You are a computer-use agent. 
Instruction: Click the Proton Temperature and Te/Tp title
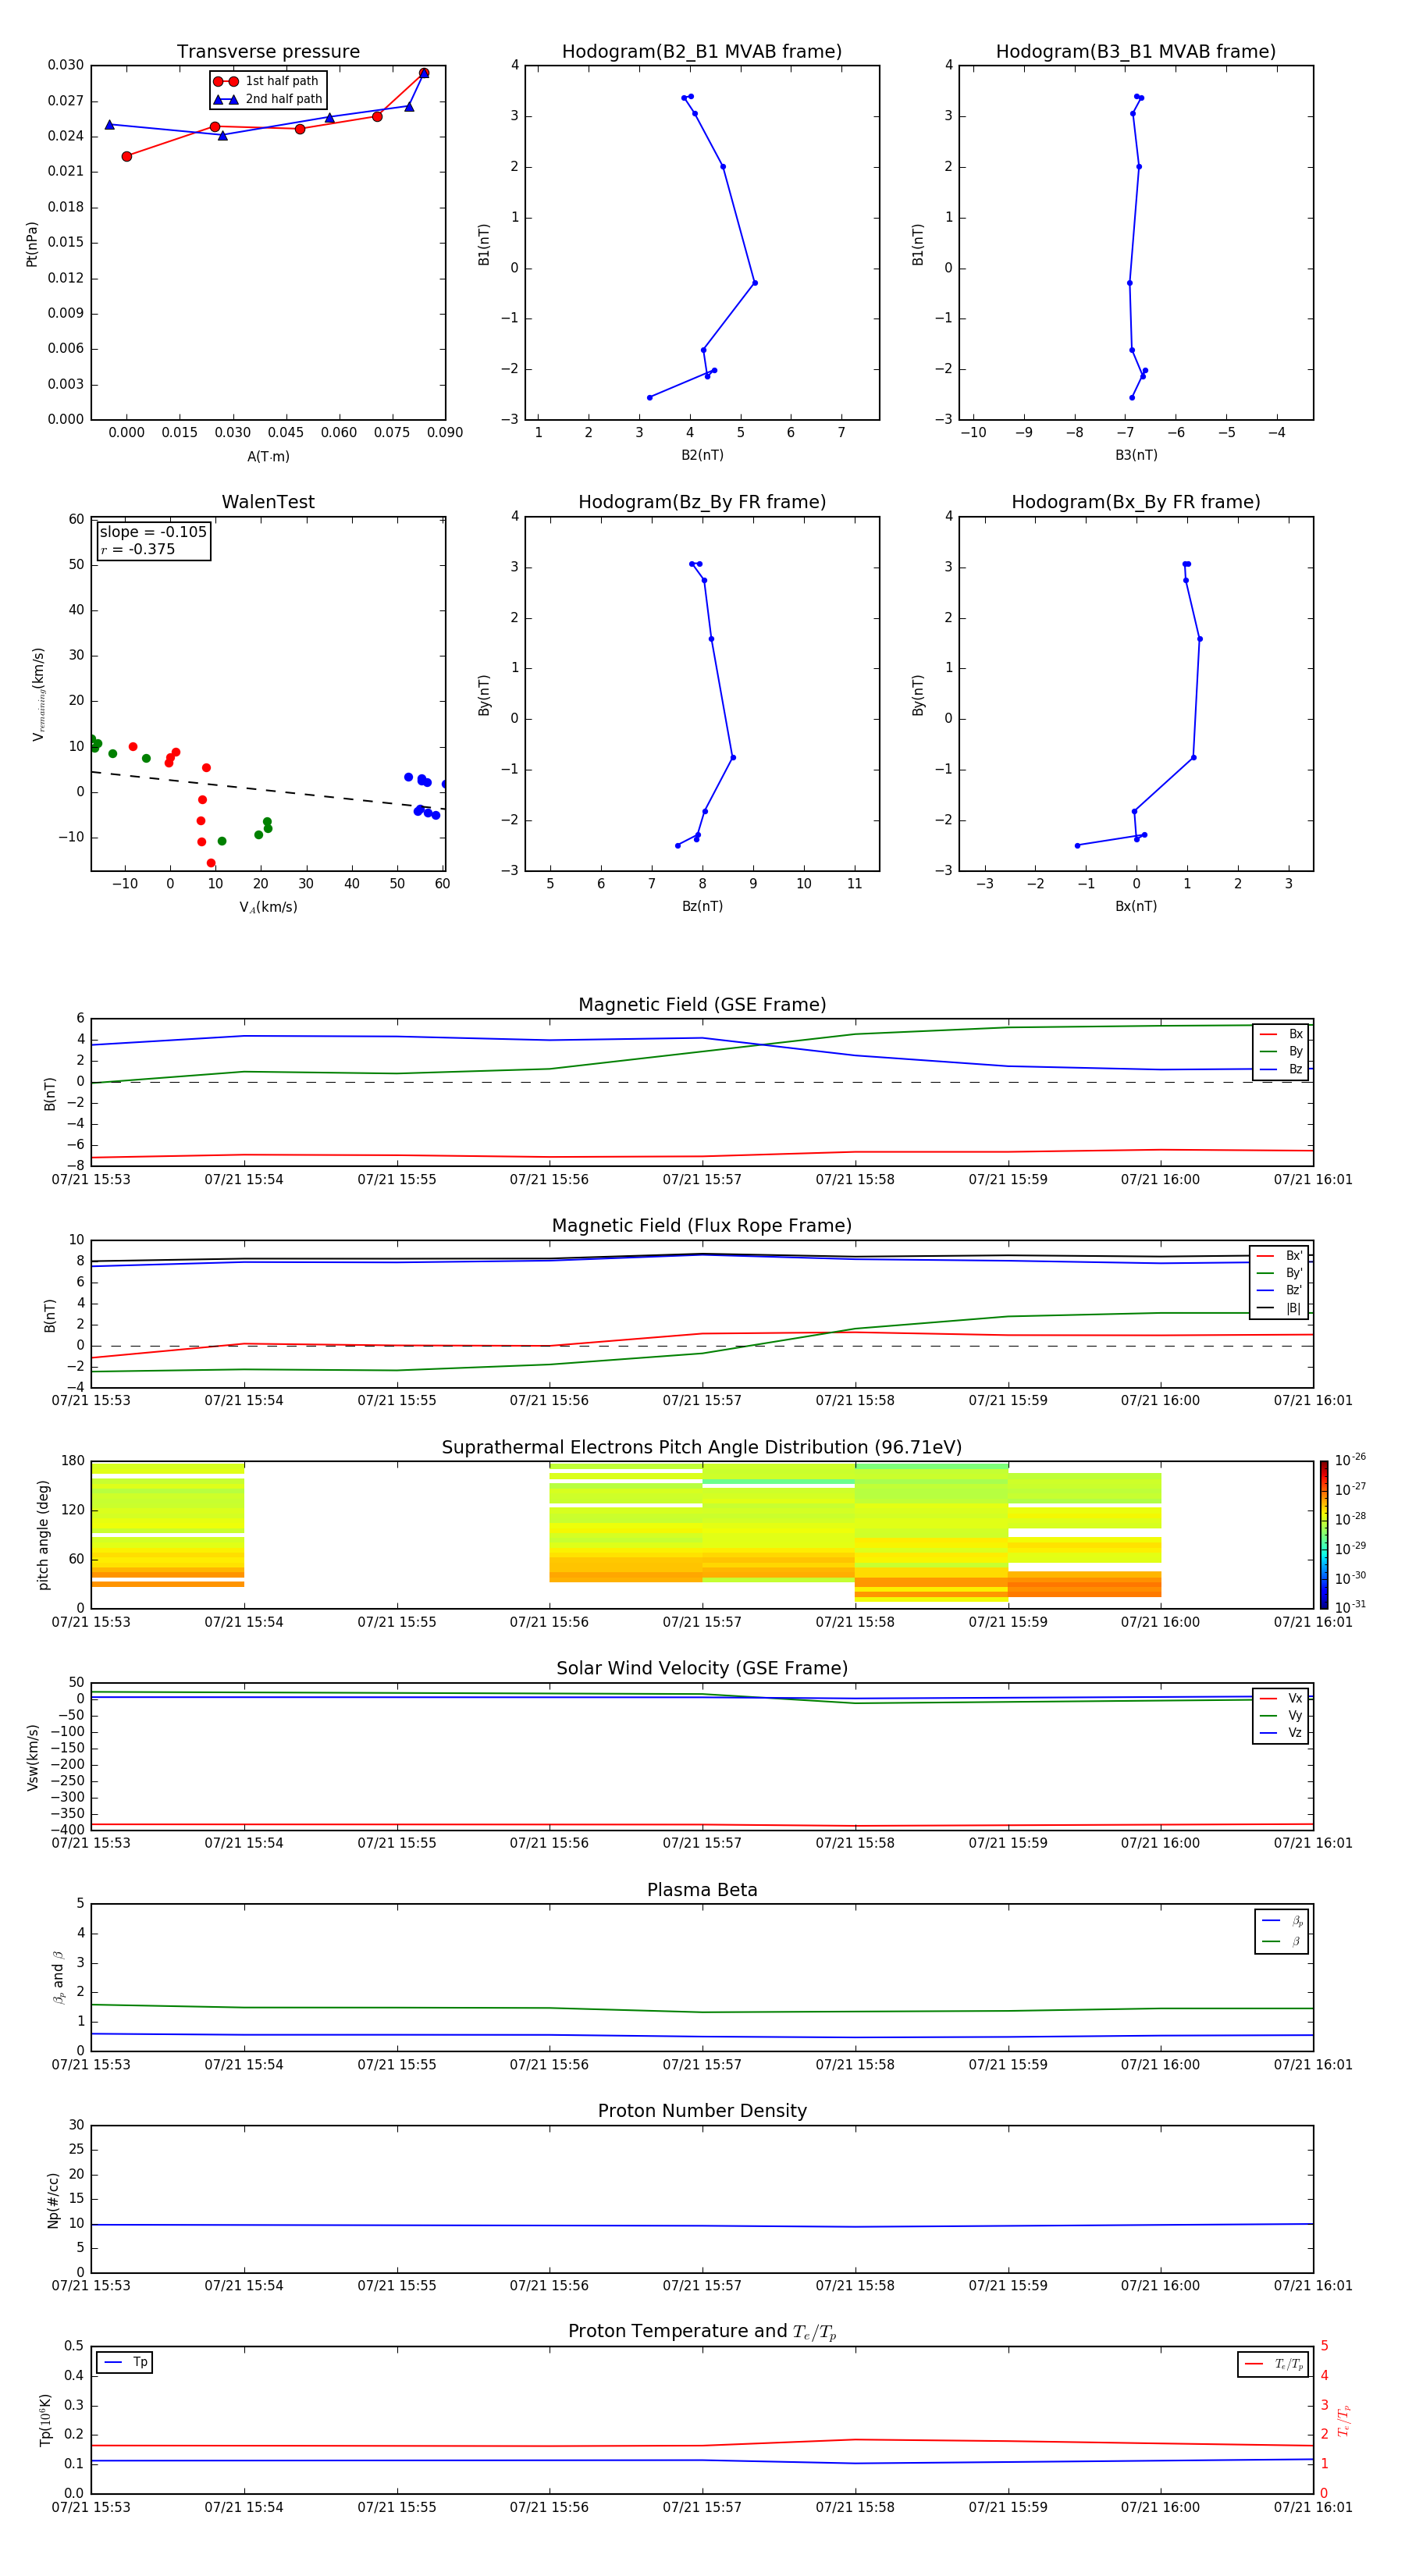coord(702,2332)
